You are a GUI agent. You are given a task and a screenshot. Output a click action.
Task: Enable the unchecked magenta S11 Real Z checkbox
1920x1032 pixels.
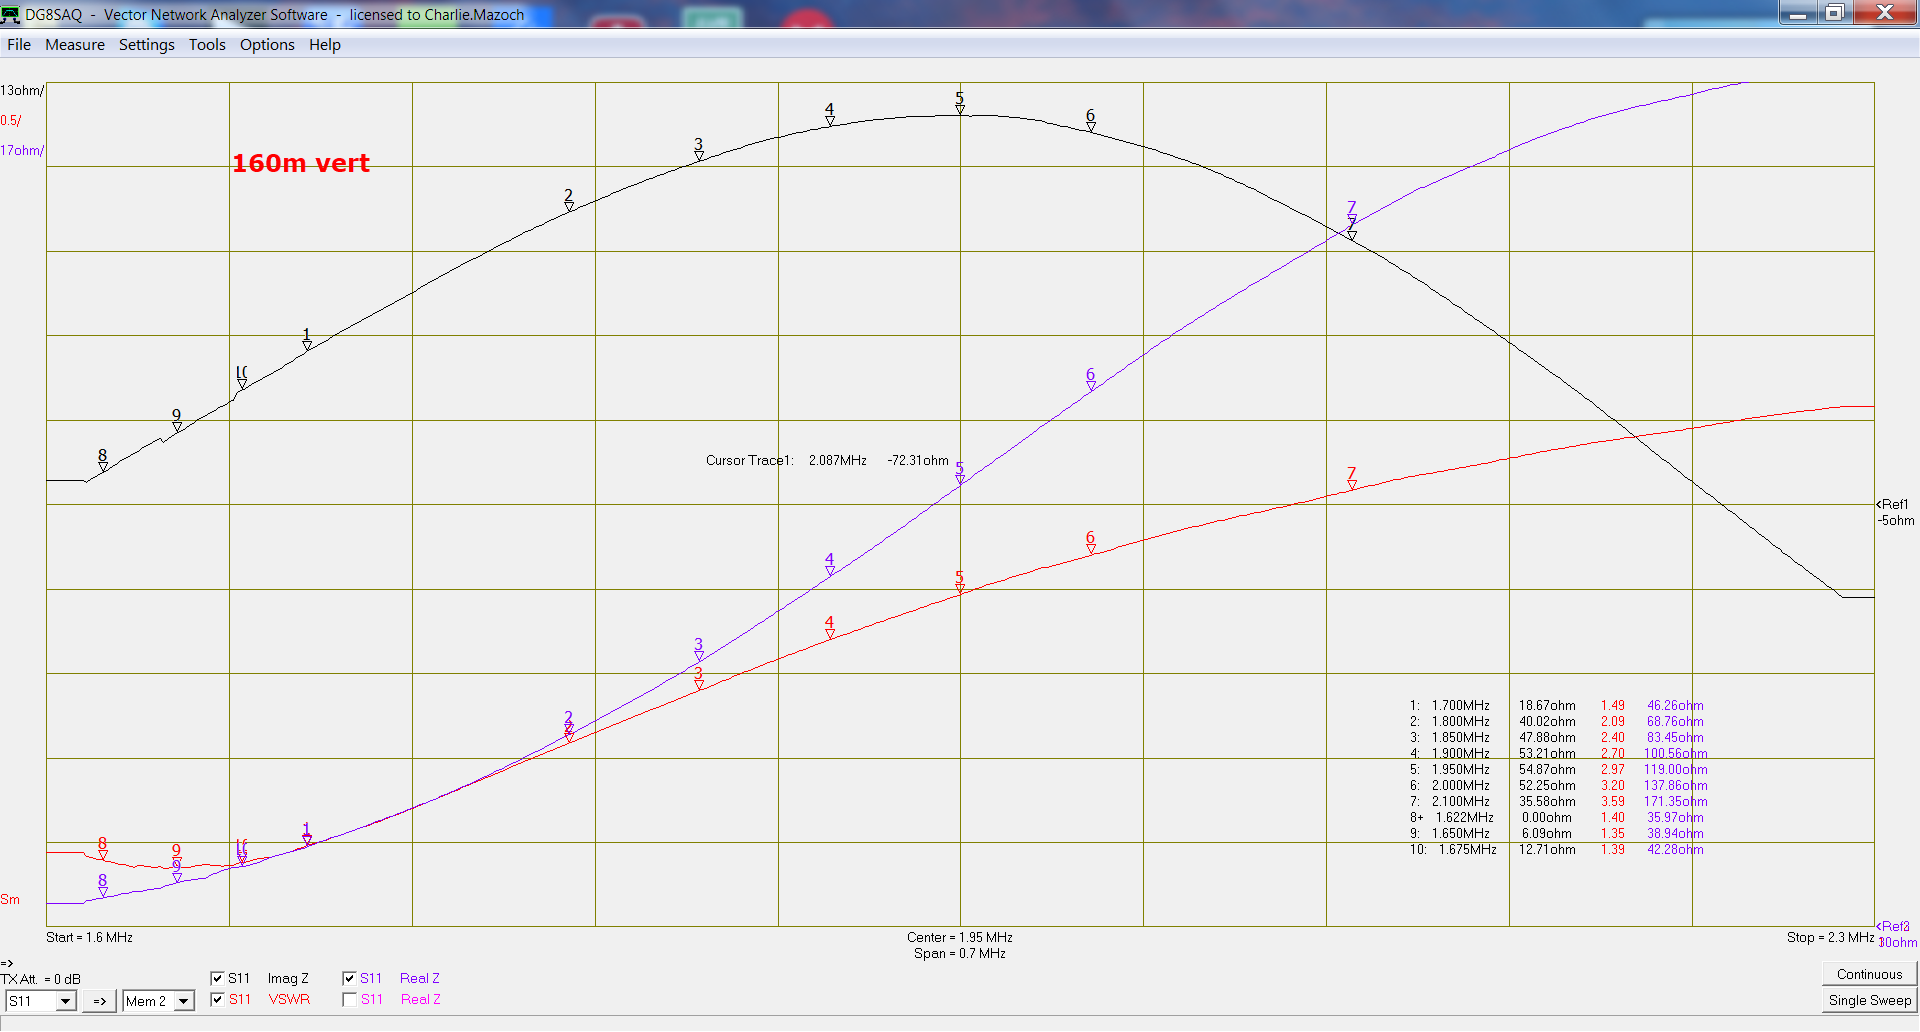click(x=349, y=999)
